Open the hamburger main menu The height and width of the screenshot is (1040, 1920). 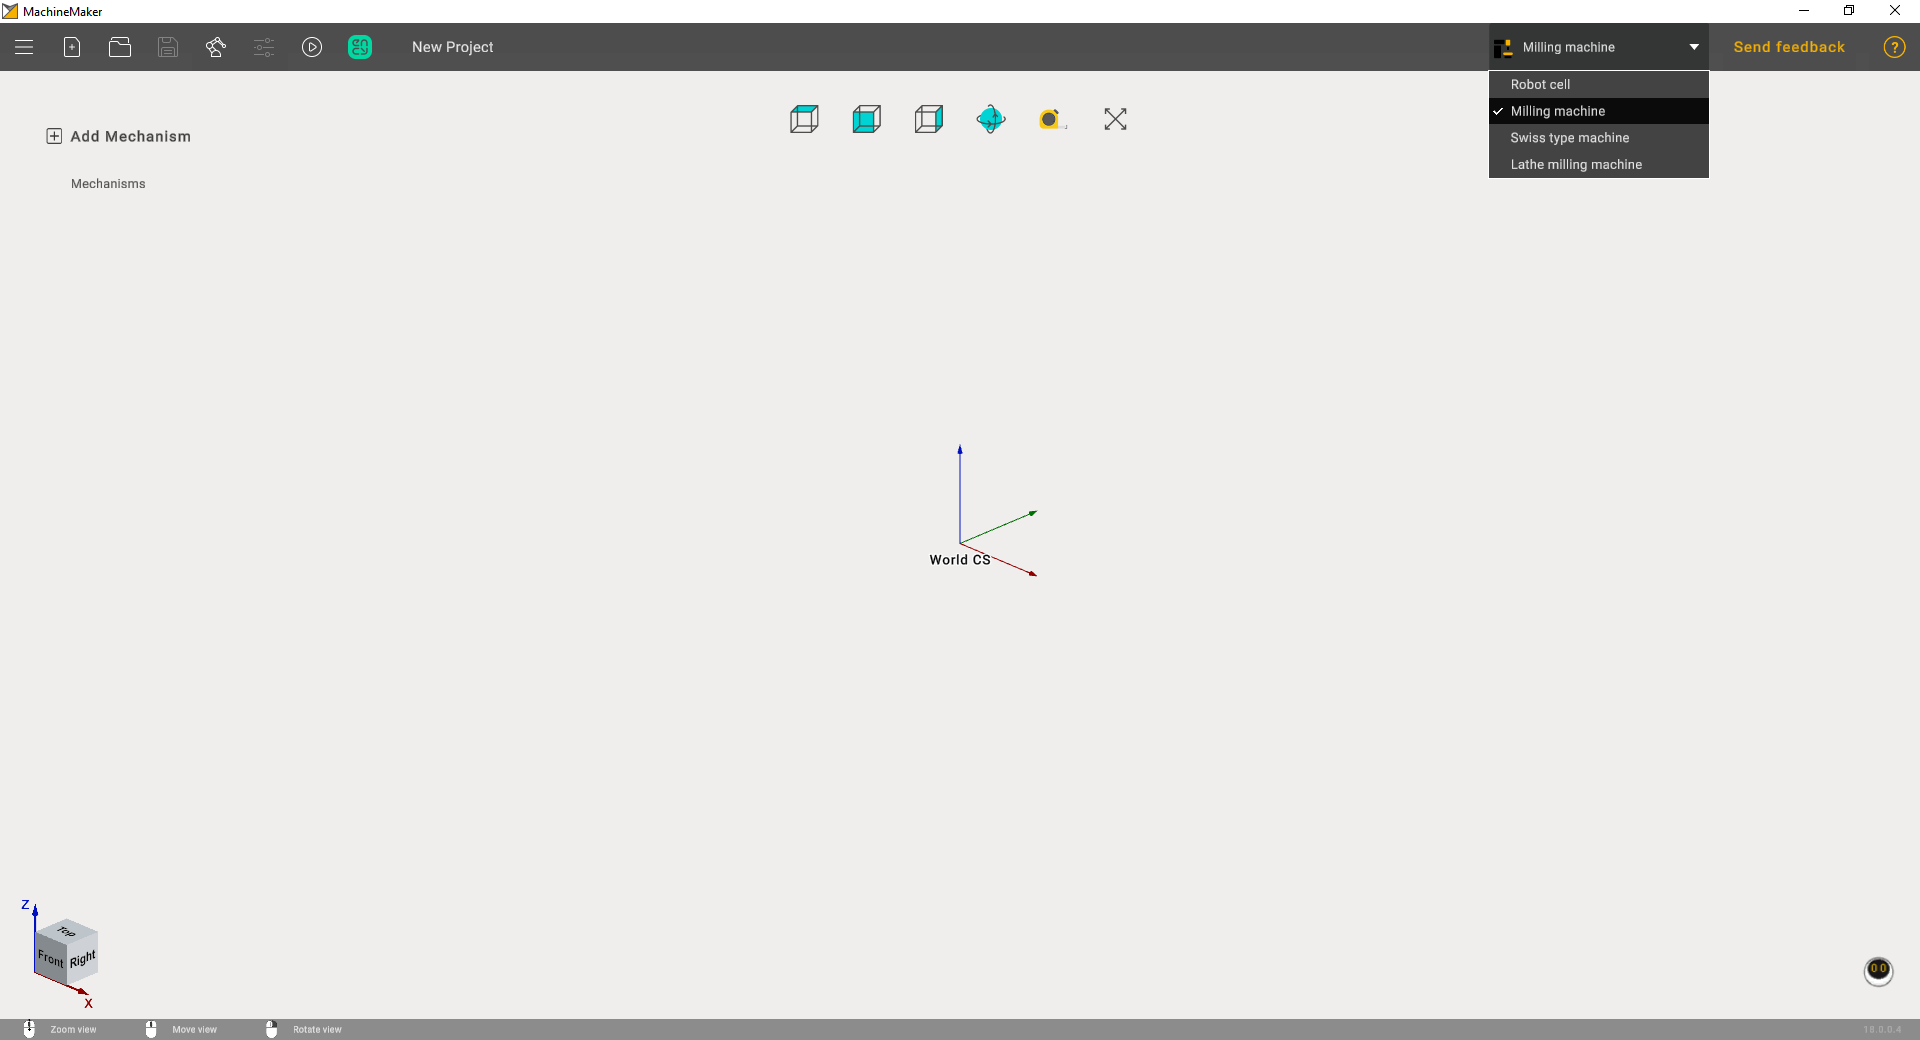(24, 47)
